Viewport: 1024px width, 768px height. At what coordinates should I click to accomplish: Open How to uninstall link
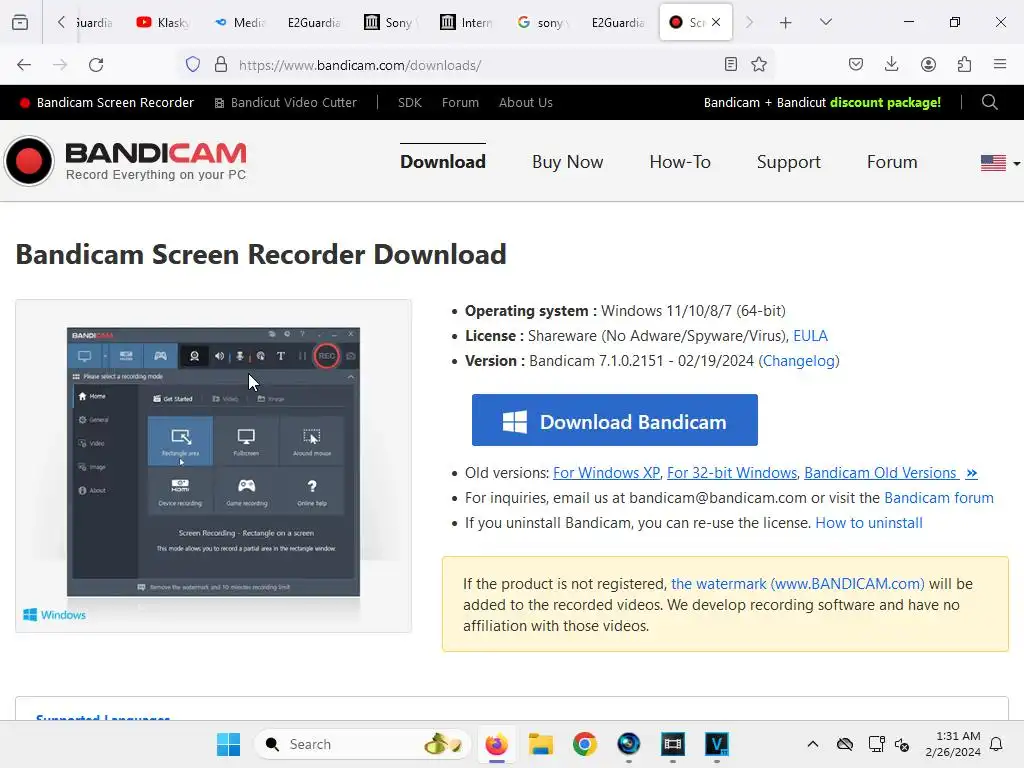pos(869,522)
